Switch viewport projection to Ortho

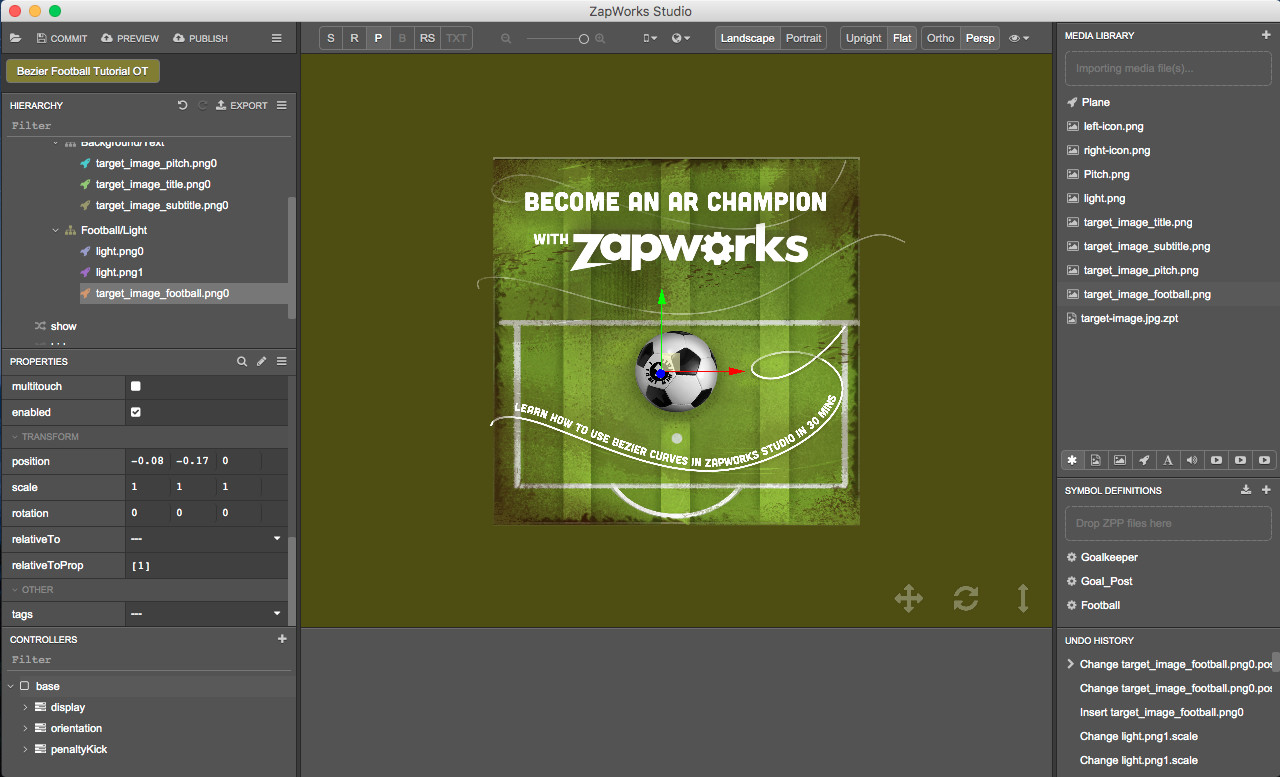coord(940,37)
